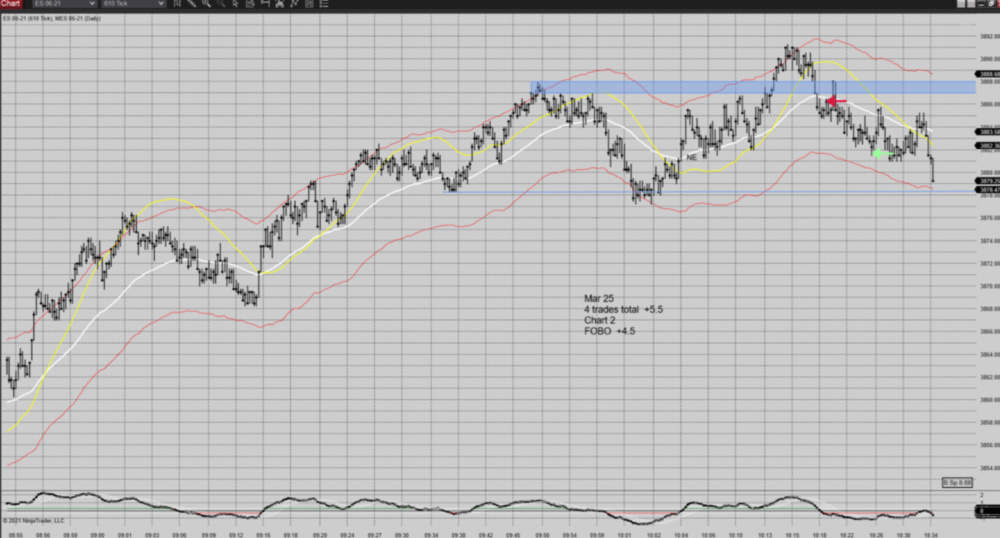Select the cursor pointer tool
1000x538 pixels.
coord(235,4)
